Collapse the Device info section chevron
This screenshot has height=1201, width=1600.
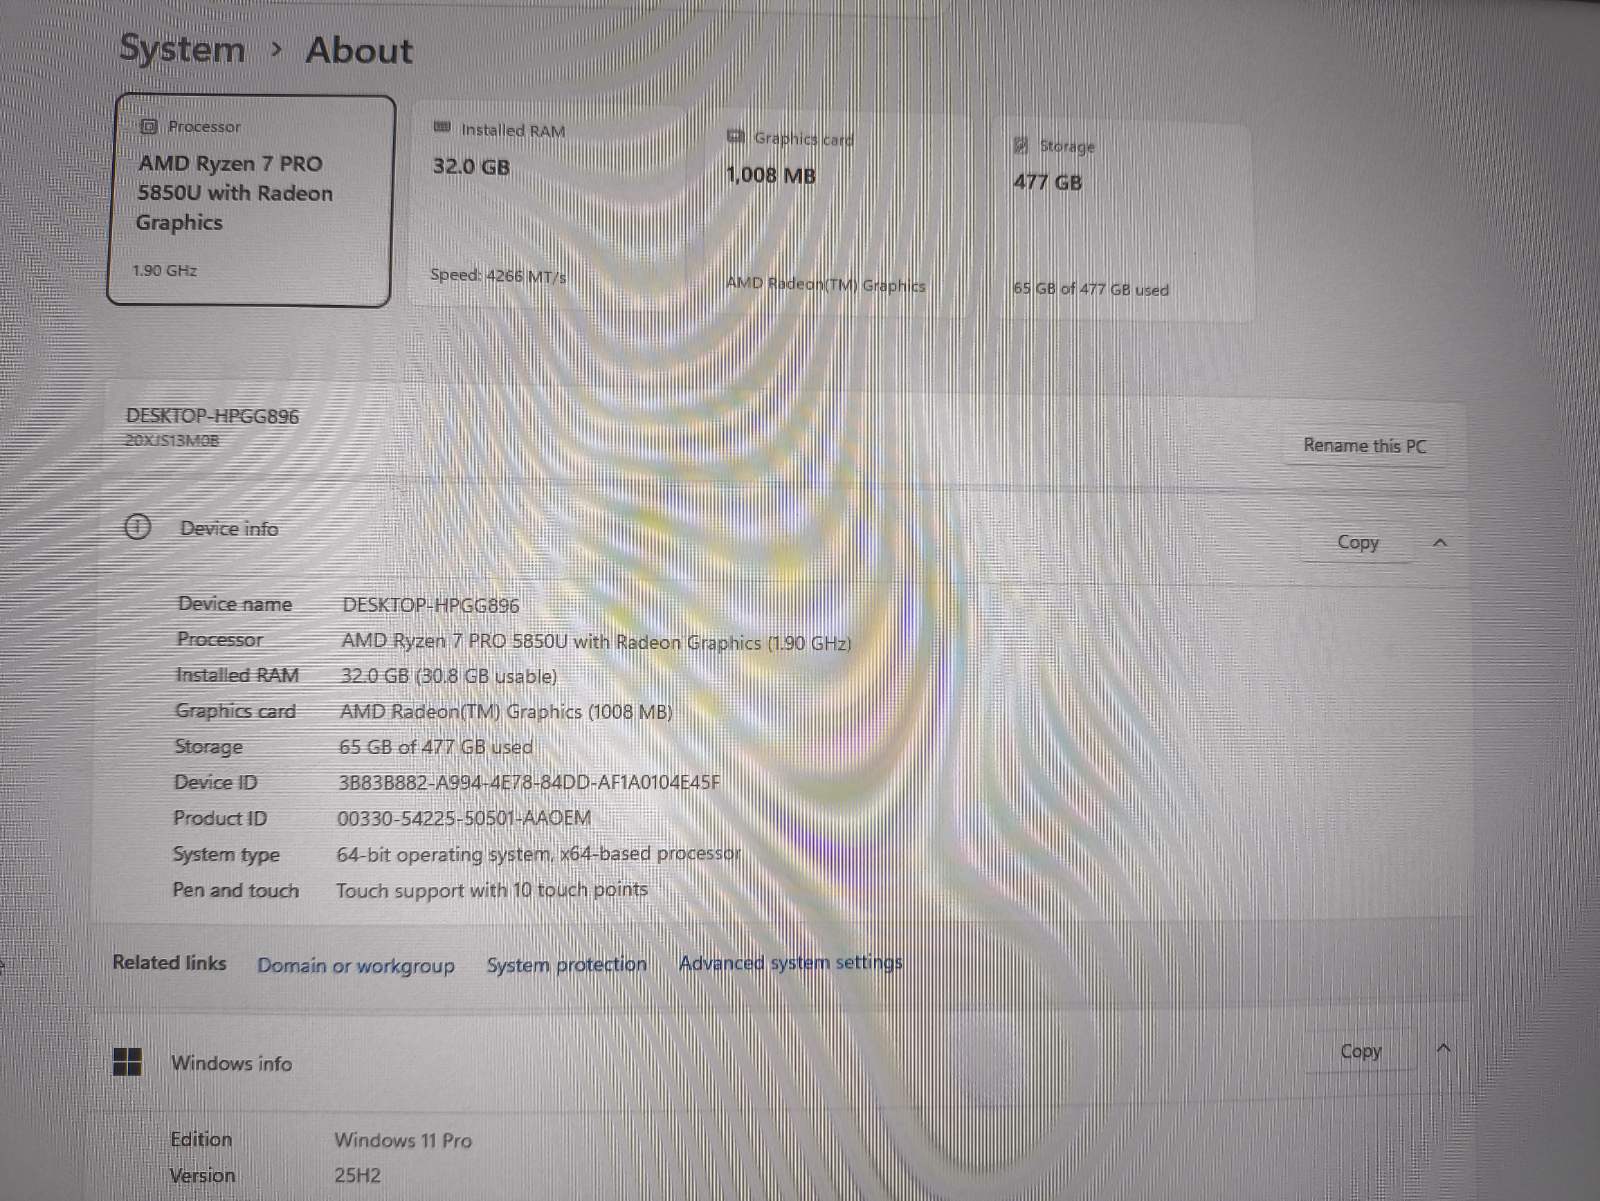(x=1440, y=542)
